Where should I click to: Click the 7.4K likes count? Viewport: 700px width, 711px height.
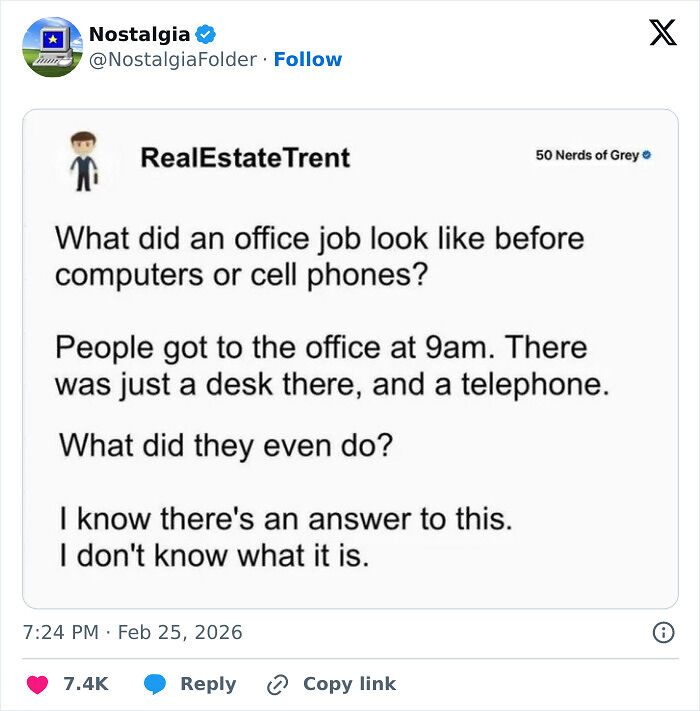click(86, 684)
